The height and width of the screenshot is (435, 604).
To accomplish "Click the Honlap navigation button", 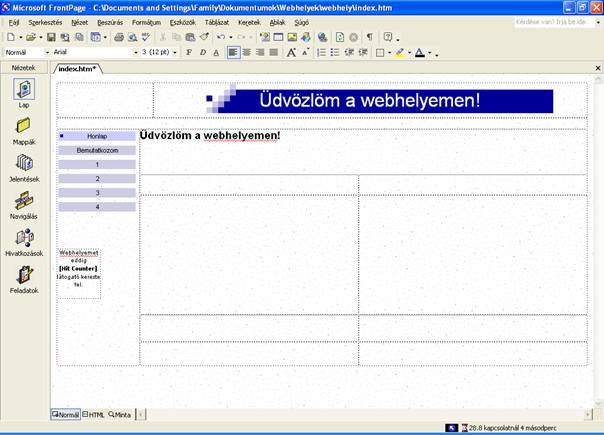I will (97, 135).
